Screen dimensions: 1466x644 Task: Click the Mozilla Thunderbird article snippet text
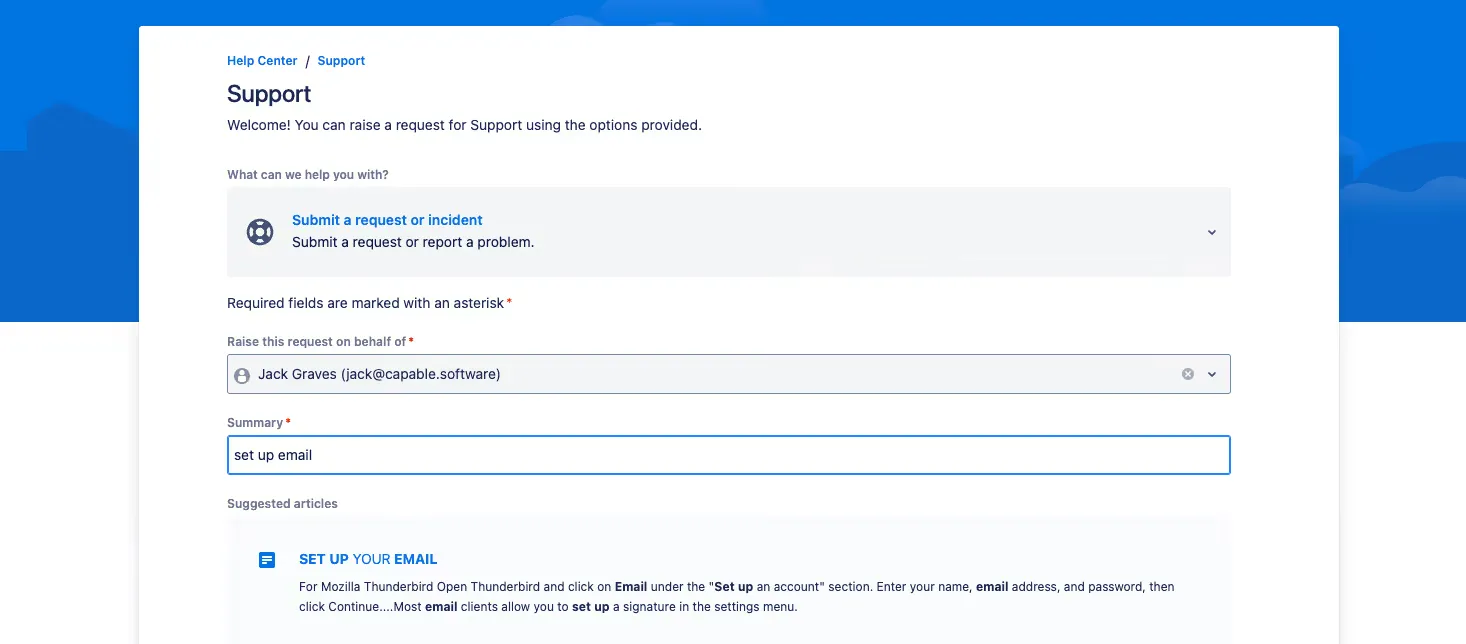tap(737, 597)
